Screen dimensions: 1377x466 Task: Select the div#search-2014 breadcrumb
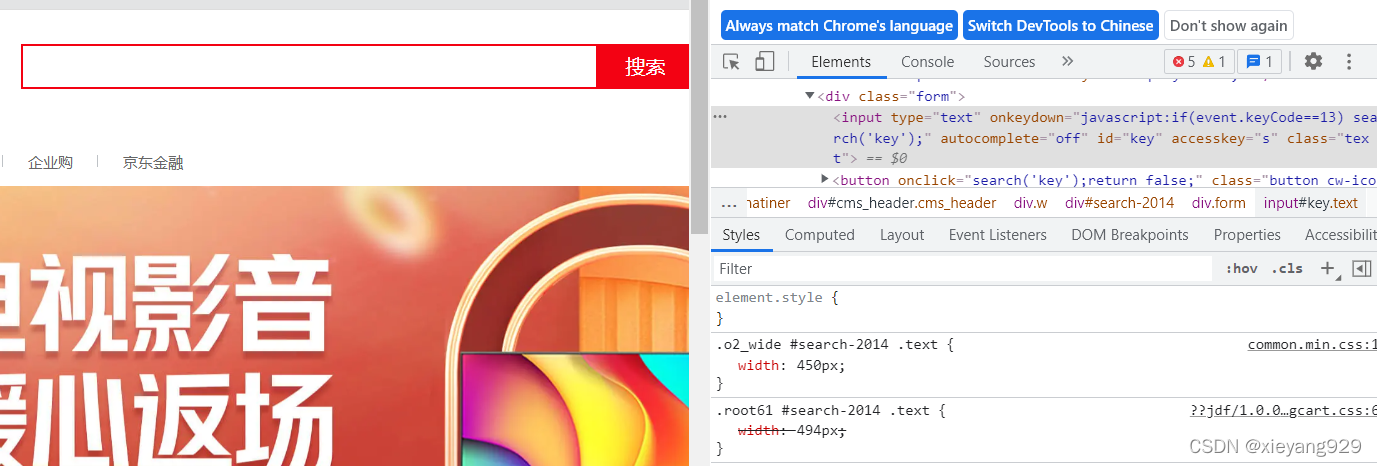1120,203
